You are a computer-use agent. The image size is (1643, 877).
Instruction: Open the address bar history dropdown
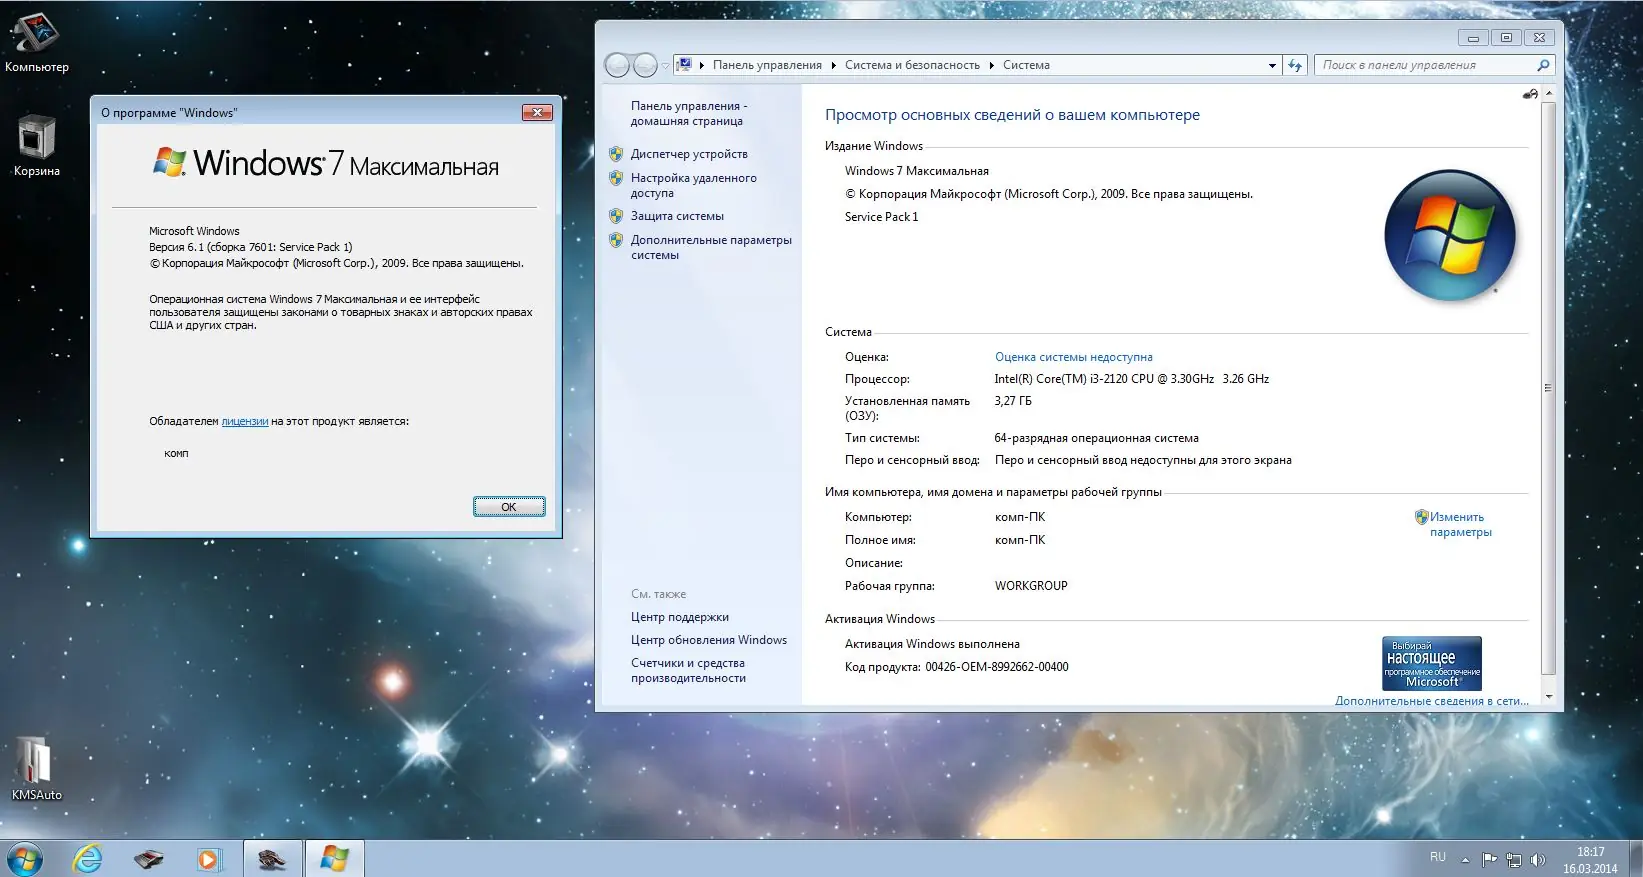pyautogui.click(x=1272, y=65)
